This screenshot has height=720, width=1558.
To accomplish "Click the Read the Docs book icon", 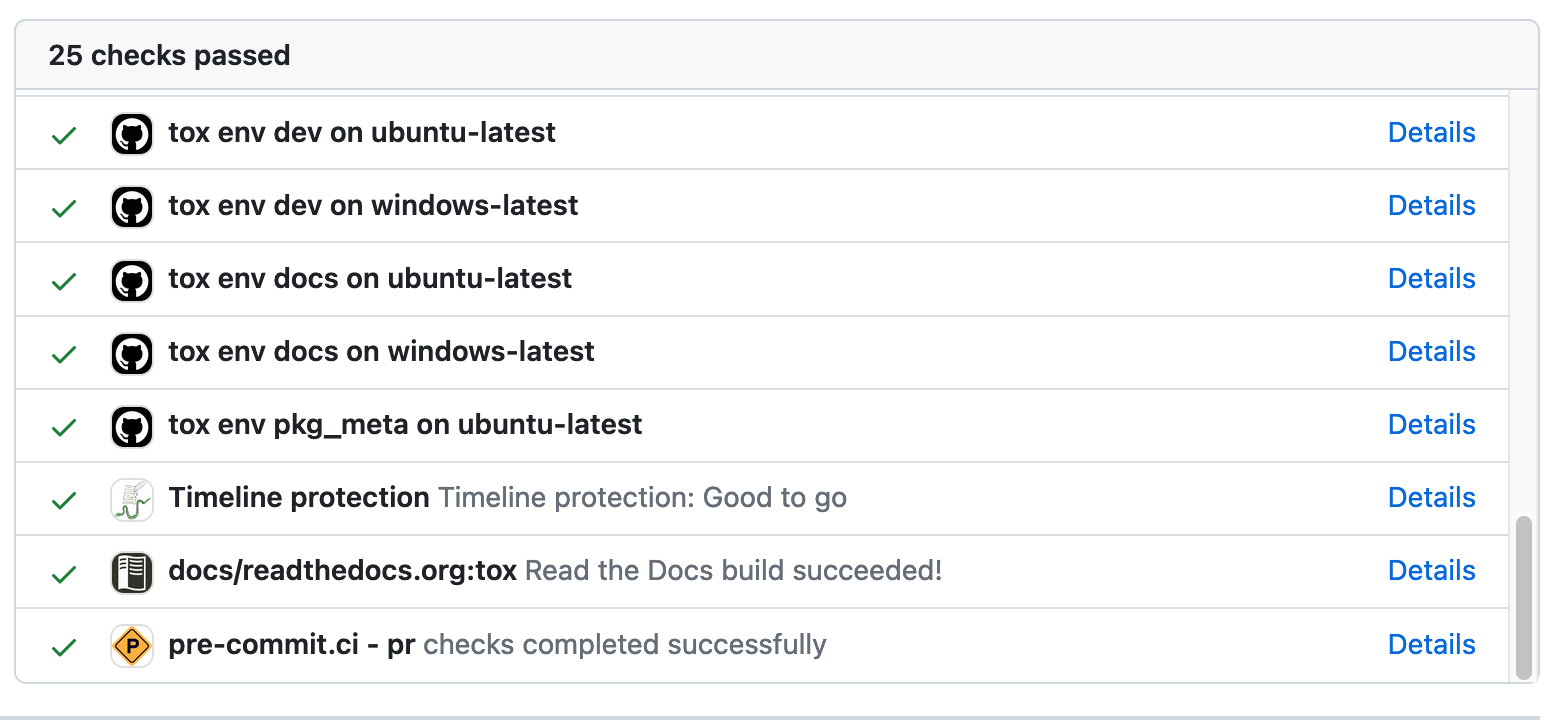I will (131, 572).
